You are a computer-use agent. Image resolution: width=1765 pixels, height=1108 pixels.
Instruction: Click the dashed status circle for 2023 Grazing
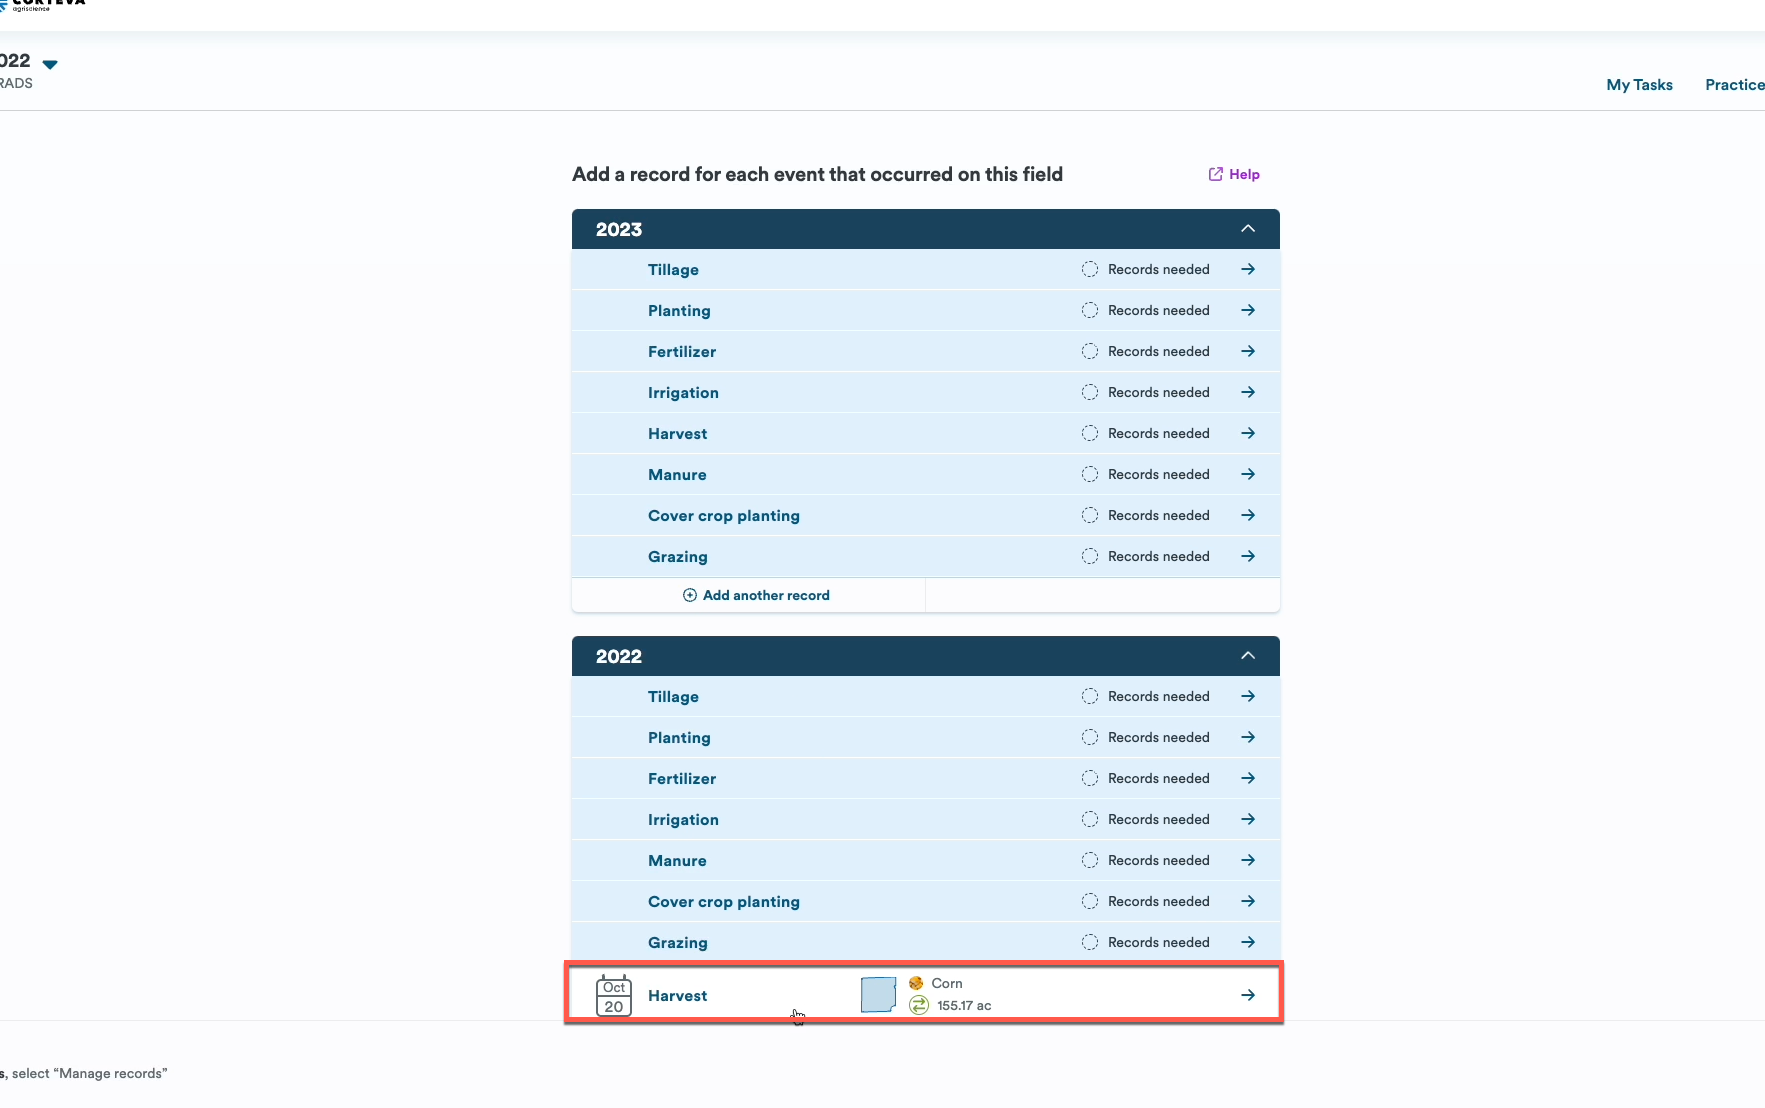(x=1089, y=556)
